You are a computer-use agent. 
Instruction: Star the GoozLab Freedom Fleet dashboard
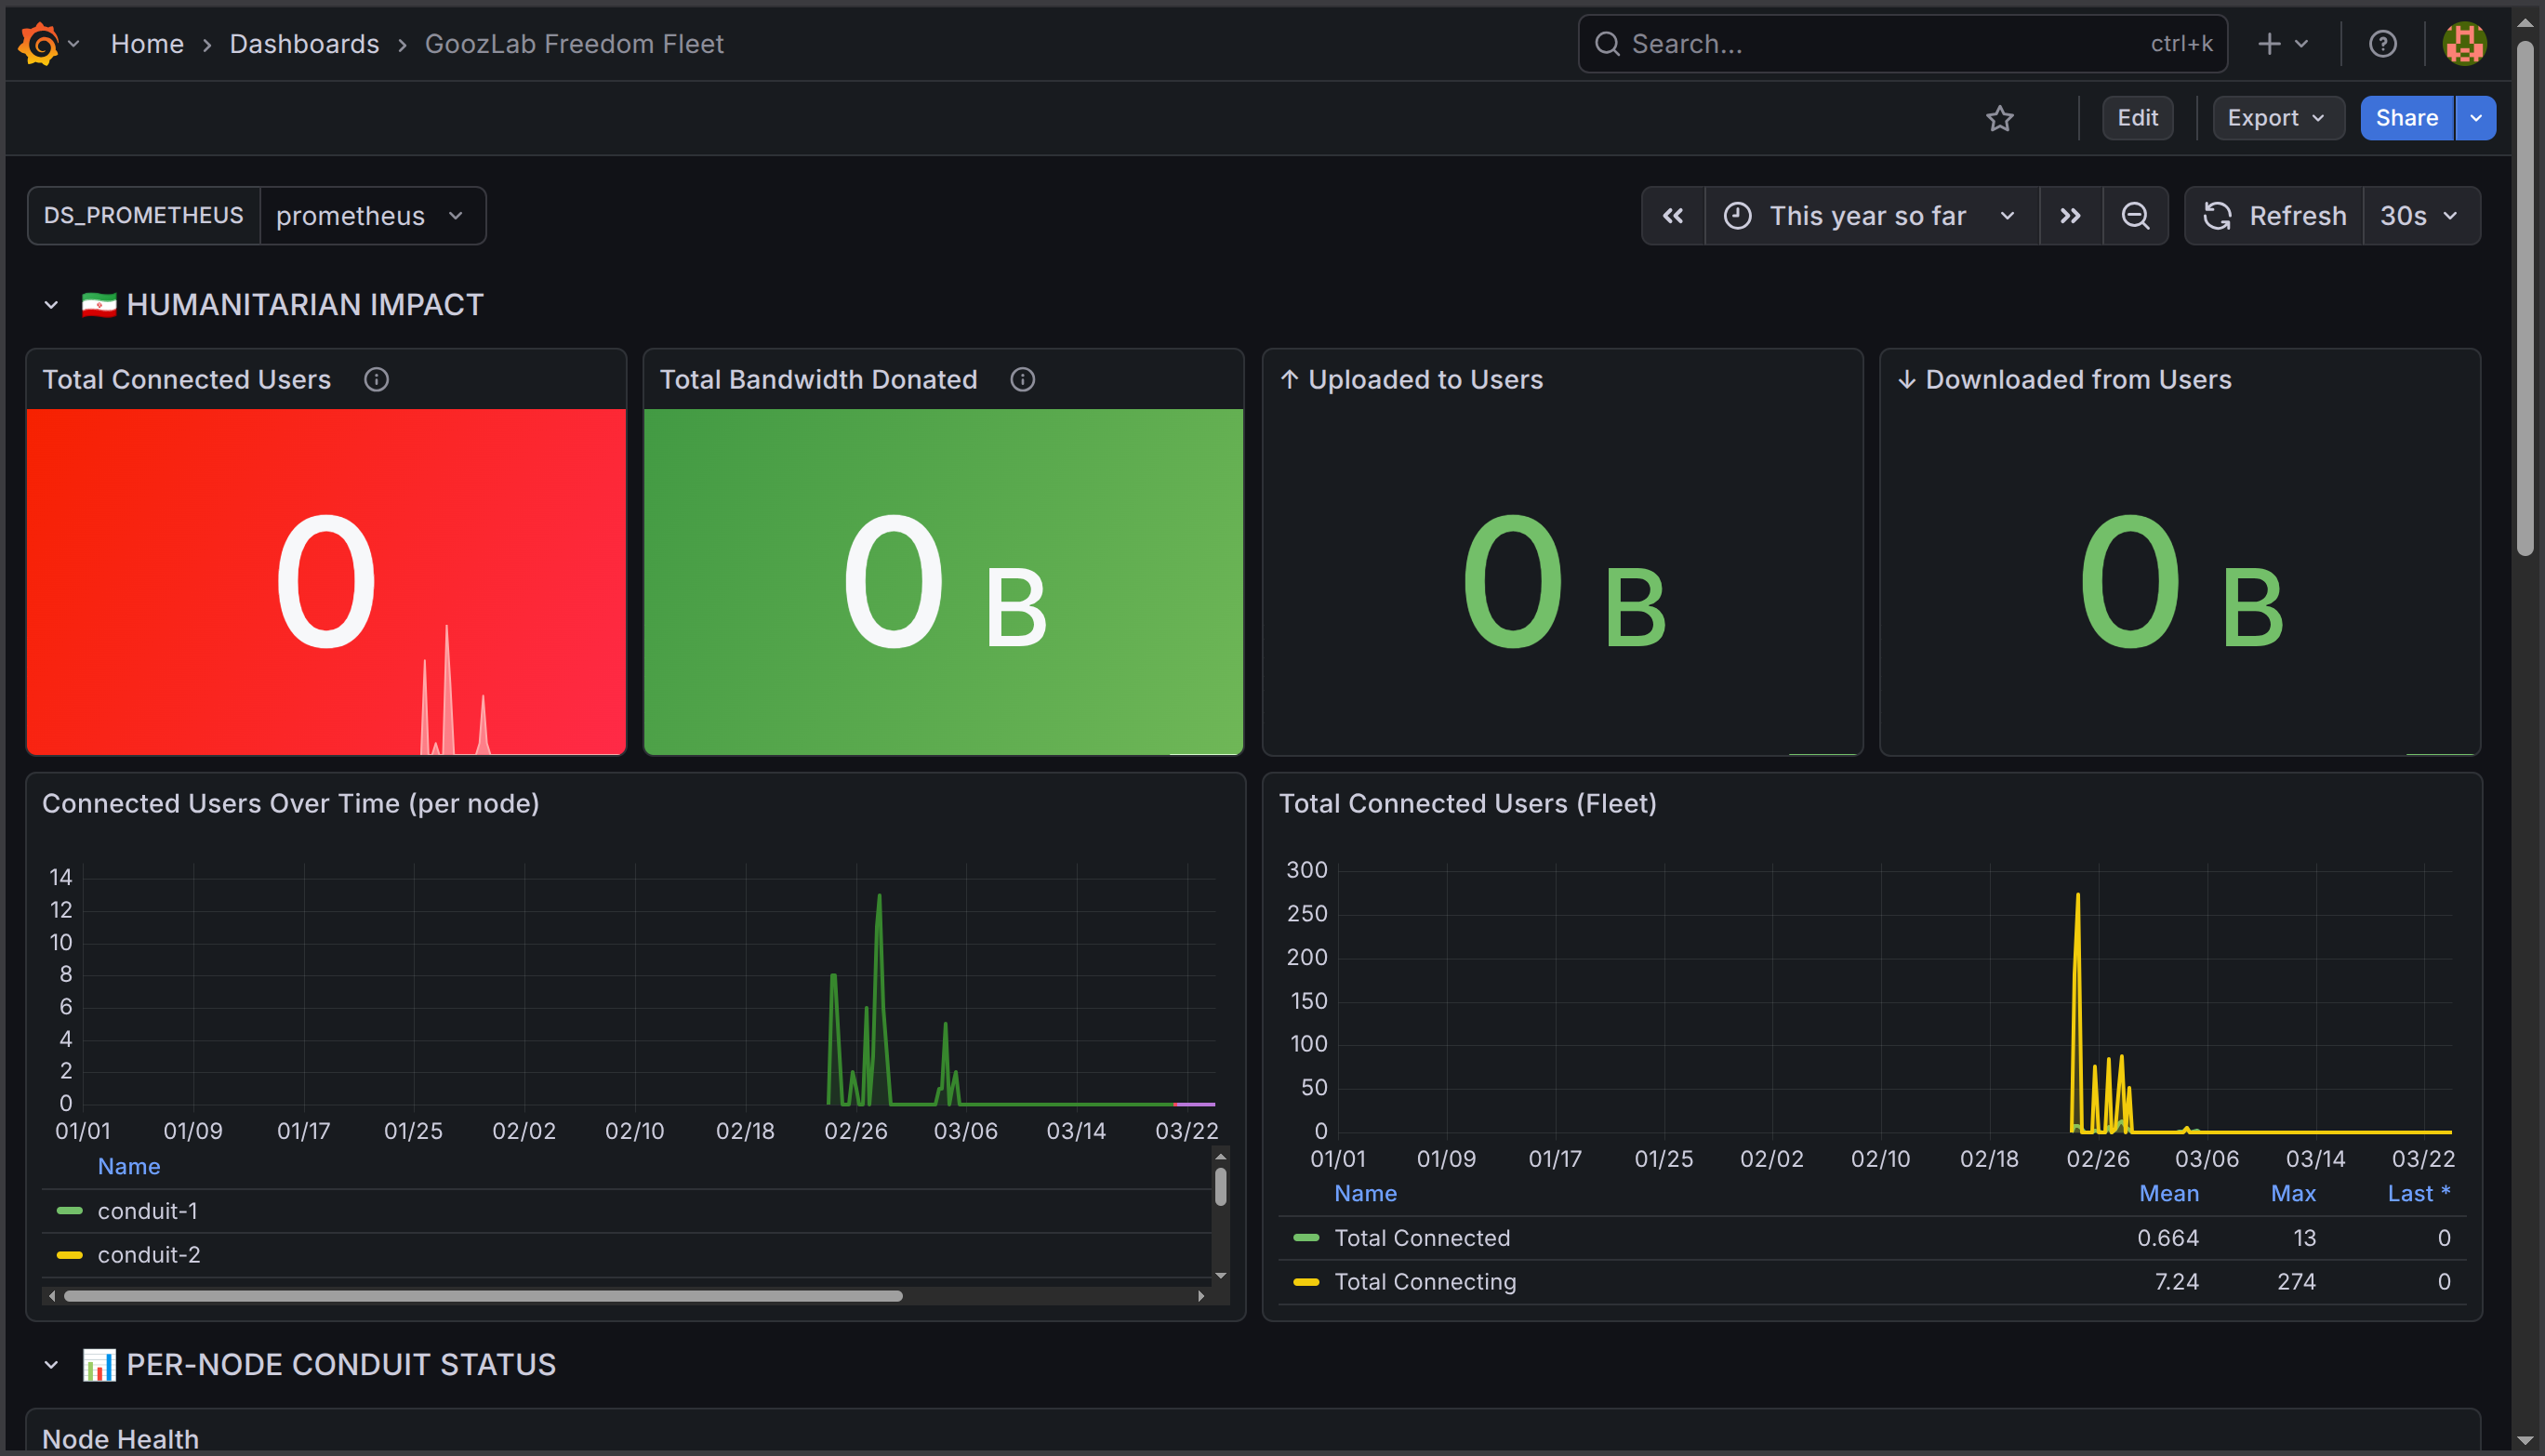2000,118
